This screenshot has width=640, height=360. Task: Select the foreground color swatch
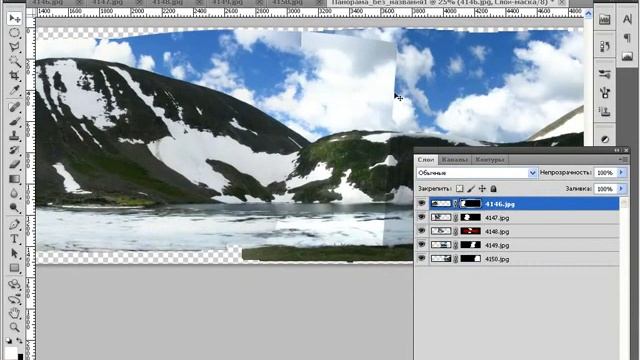[x=11, y=353]
